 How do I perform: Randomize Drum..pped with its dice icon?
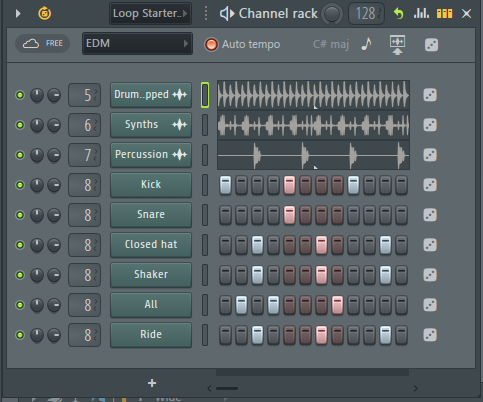(430, 95)
